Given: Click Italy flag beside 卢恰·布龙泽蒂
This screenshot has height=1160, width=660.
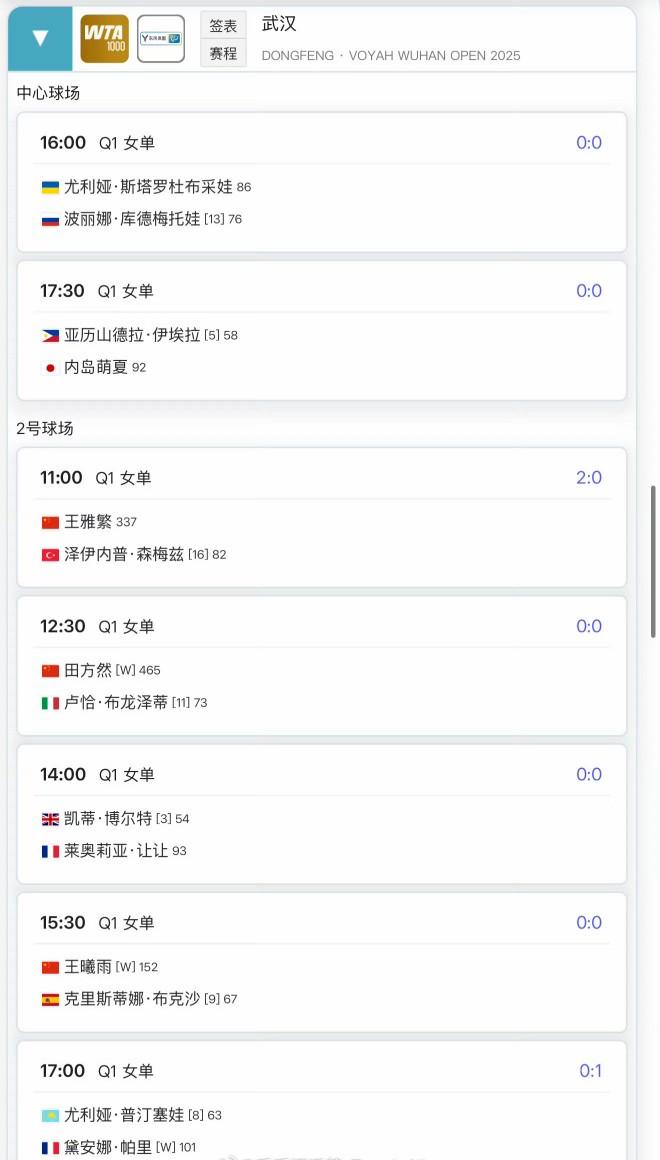Looking at the screenshot, I should point(50,703).
